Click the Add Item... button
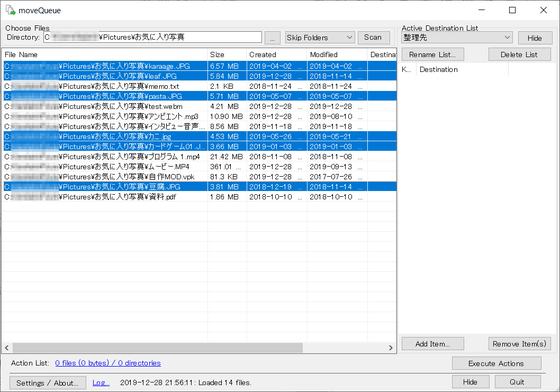The height and width of the screenshot is (392, 560). coord(432,344)
